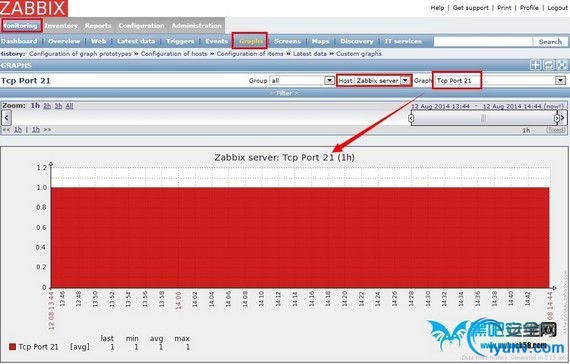Open the Monitoring menu

pos(21,26)
